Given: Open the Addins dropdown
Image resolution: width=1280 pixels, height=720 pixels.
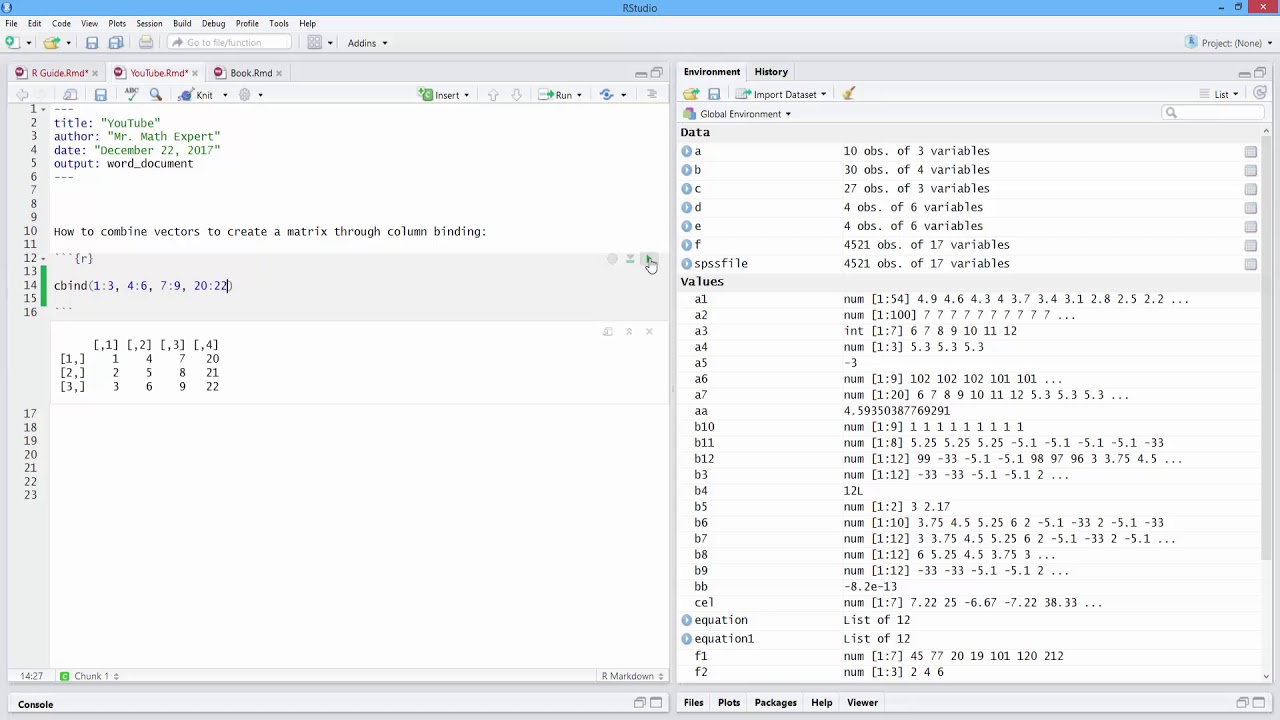Looking at the screenshot, I should pyautogui.click(x=367, y=43).
